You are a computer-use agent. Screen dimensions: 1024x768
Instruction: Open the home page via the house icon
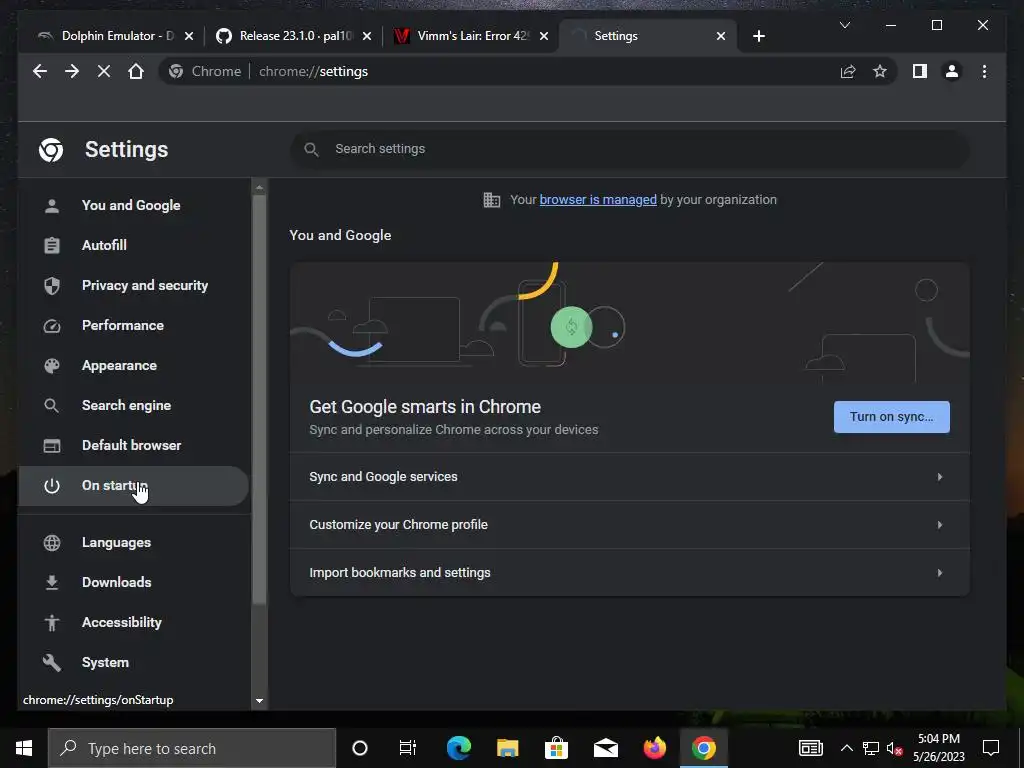136,71
